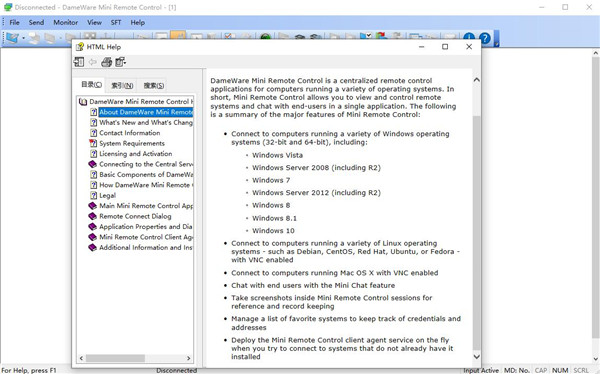The image size is (600, 374).
Task: Click help content scroll up arrow
Action: (x=476, y=80)
